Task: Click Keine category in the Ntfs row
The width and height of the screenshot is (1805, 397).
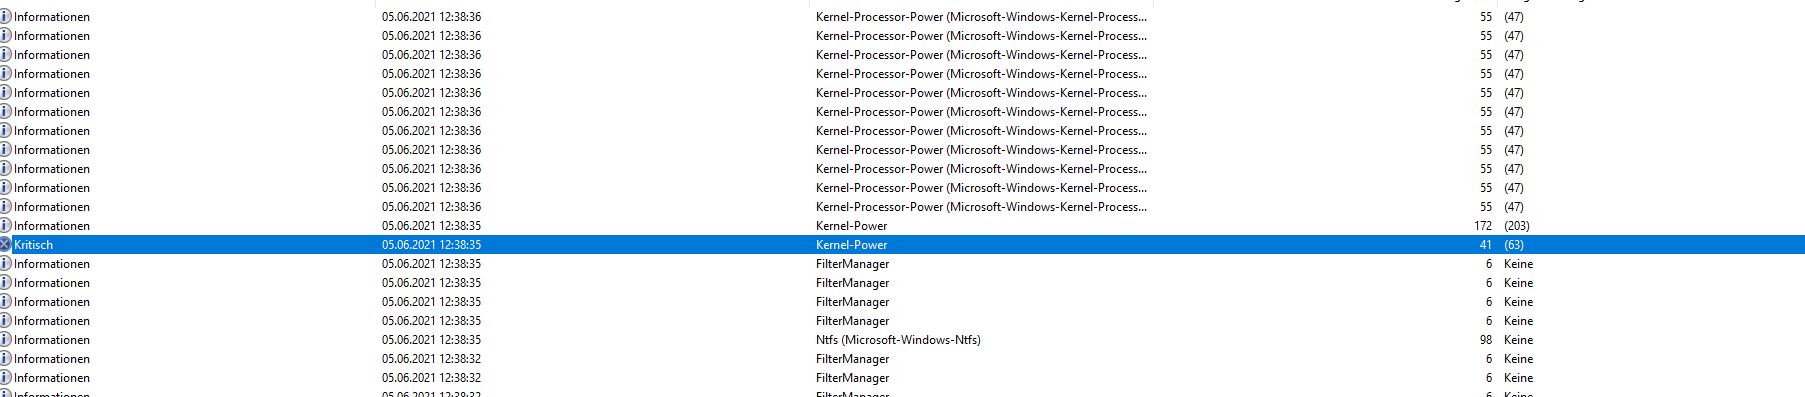Action: (1518, 340)
